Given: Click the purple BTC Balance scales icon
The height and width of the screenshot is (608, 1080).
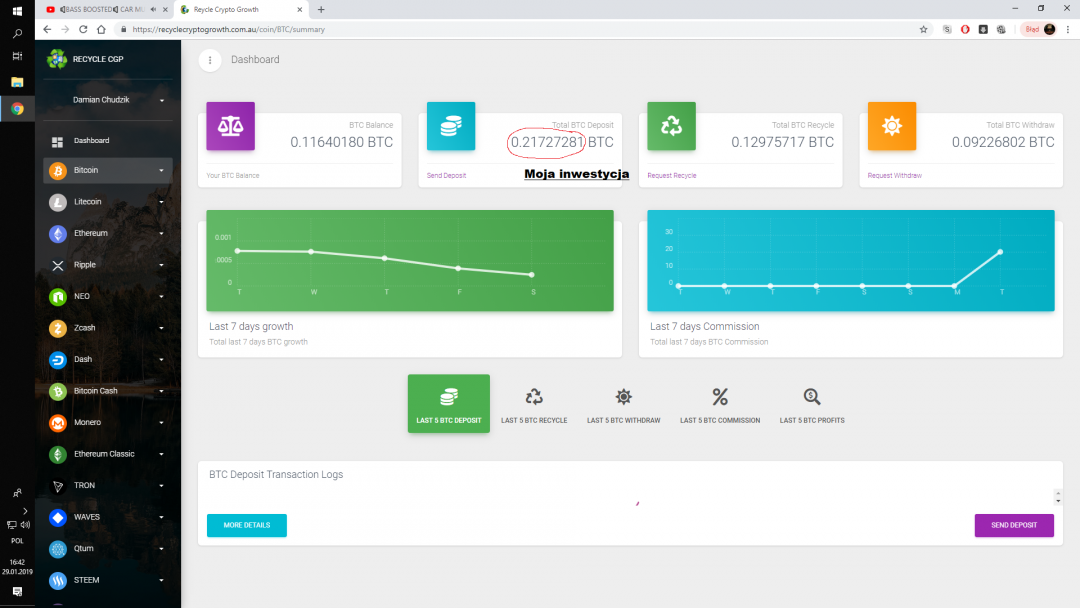Looking at the screenshot, I should (230, 126).
